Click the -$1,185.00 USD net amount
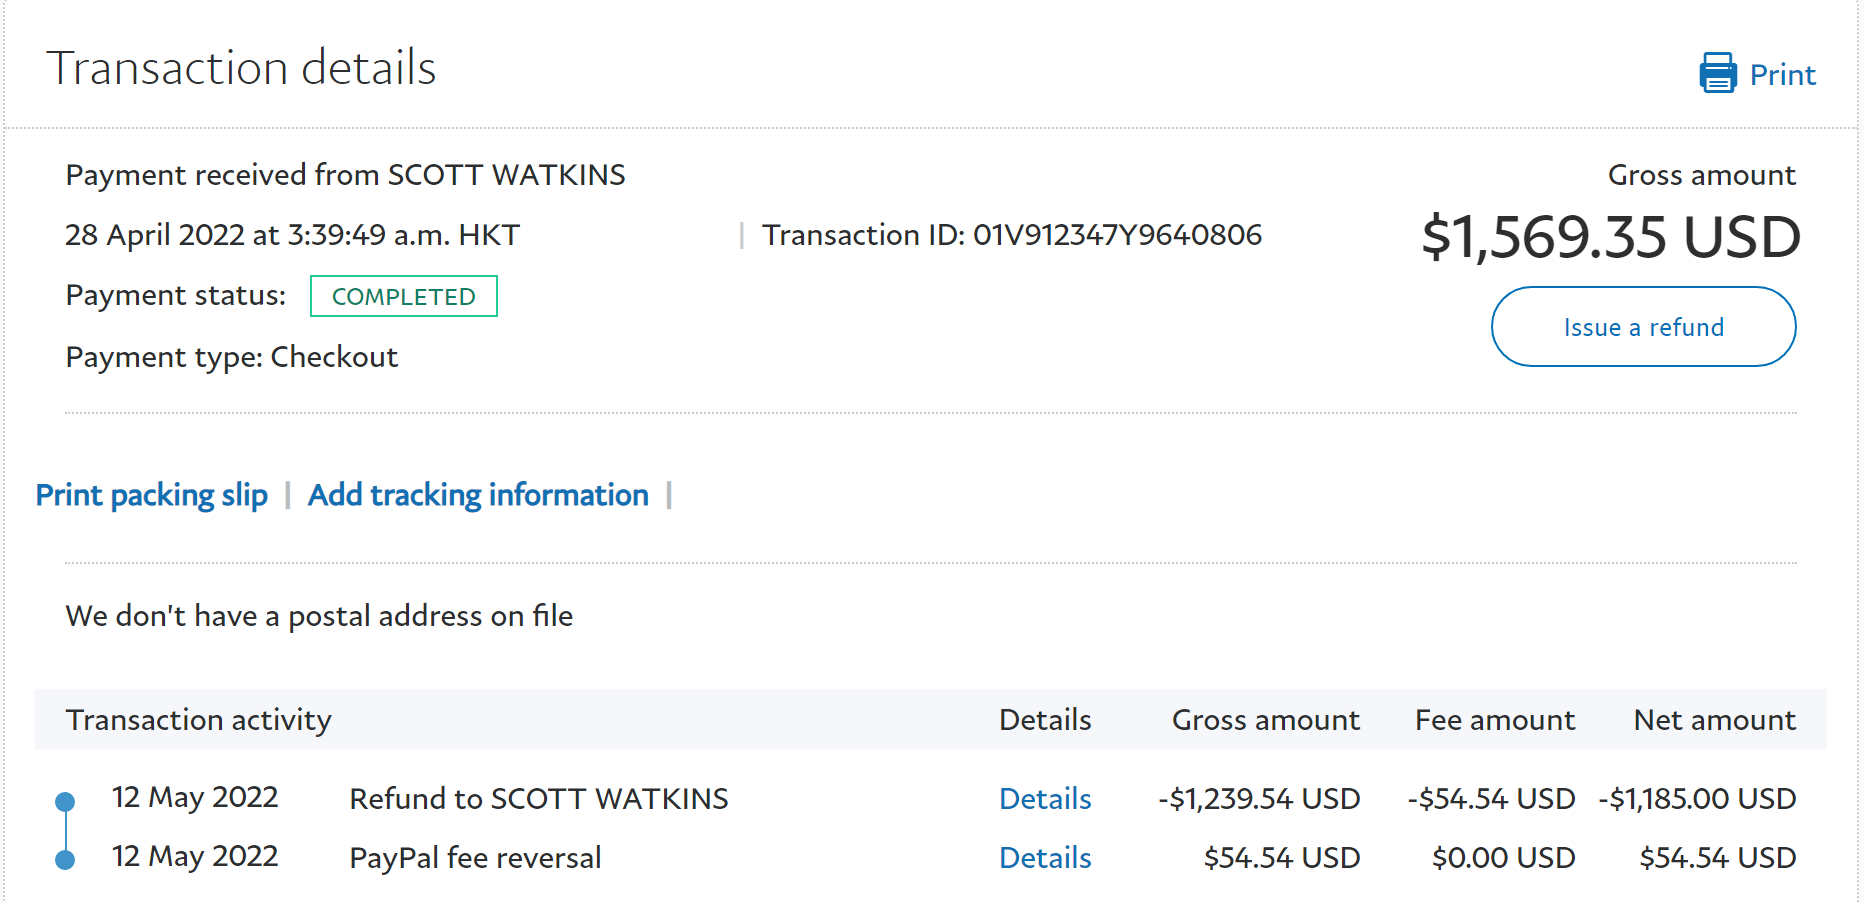This screenshot has height=903, width=1864. point(1697,799)
